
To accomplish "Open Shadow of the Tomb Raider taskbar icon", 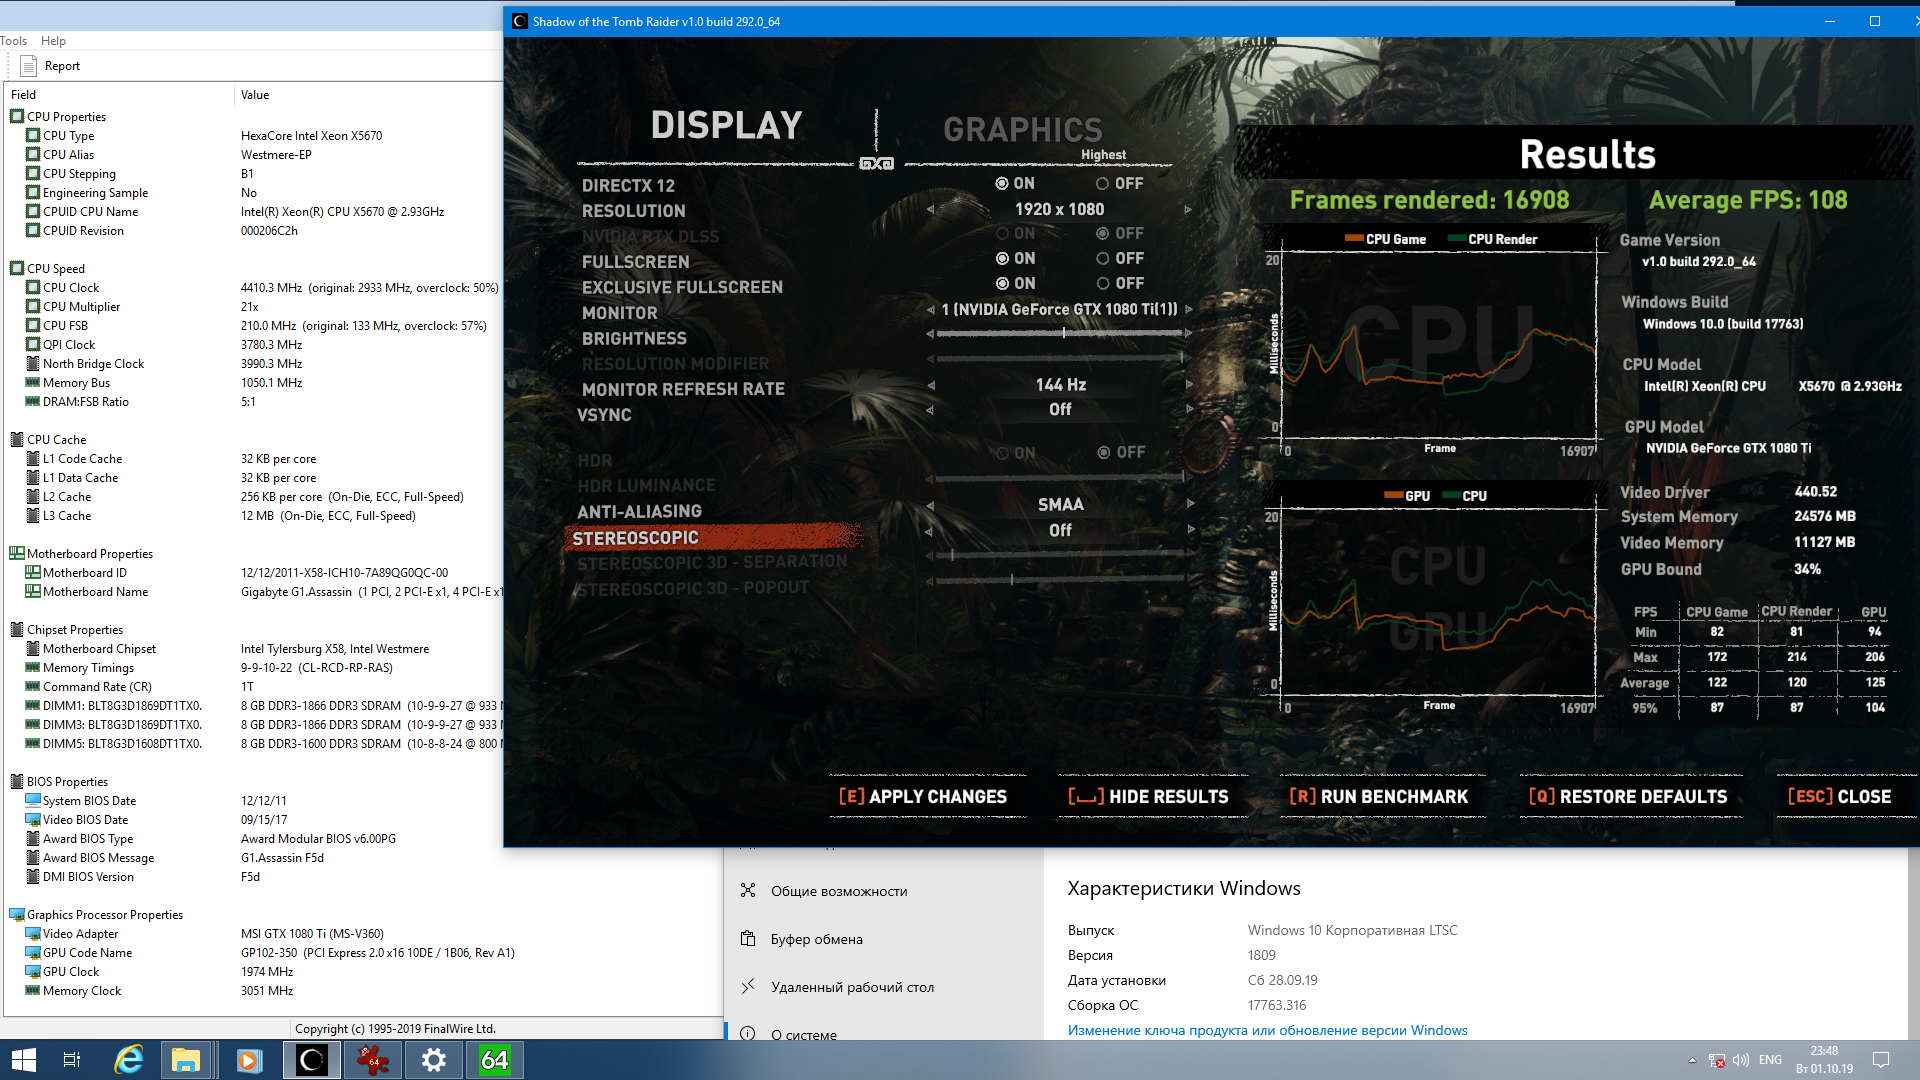I will 311,1059.
